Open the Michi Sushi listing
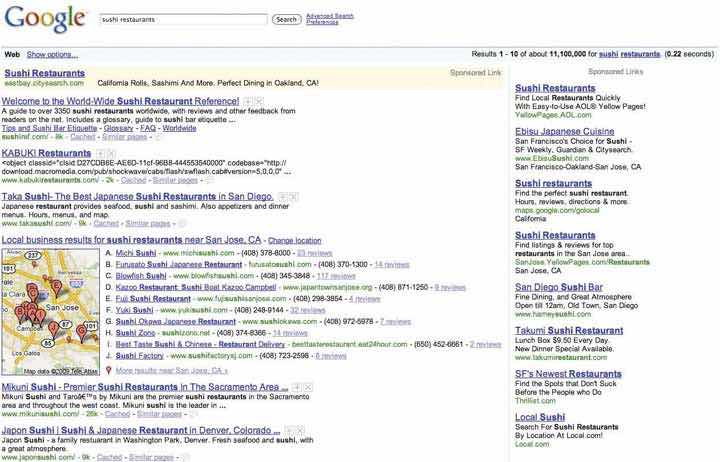Viewport: 720px width, 462px height. (135, 254)
